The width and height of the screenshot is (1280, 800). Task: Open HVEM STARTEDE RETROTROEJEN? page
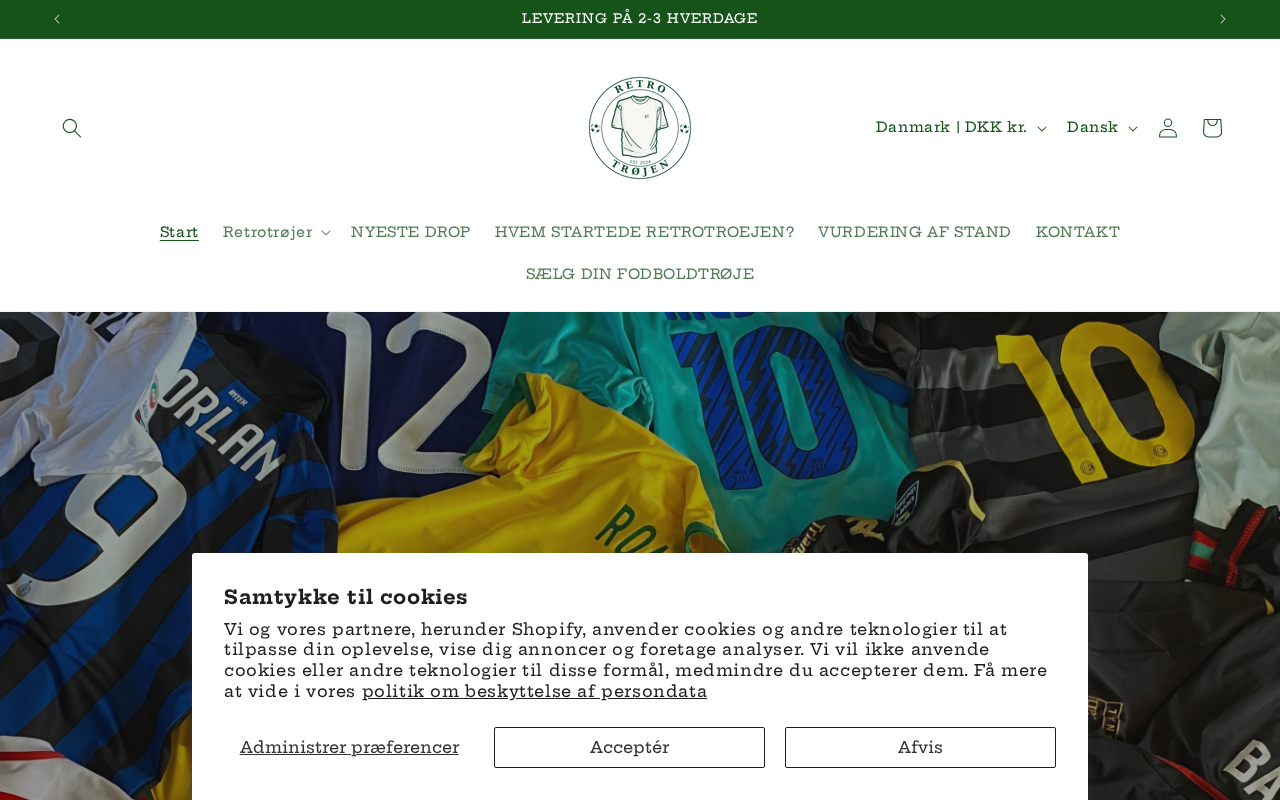coord(644,233)
